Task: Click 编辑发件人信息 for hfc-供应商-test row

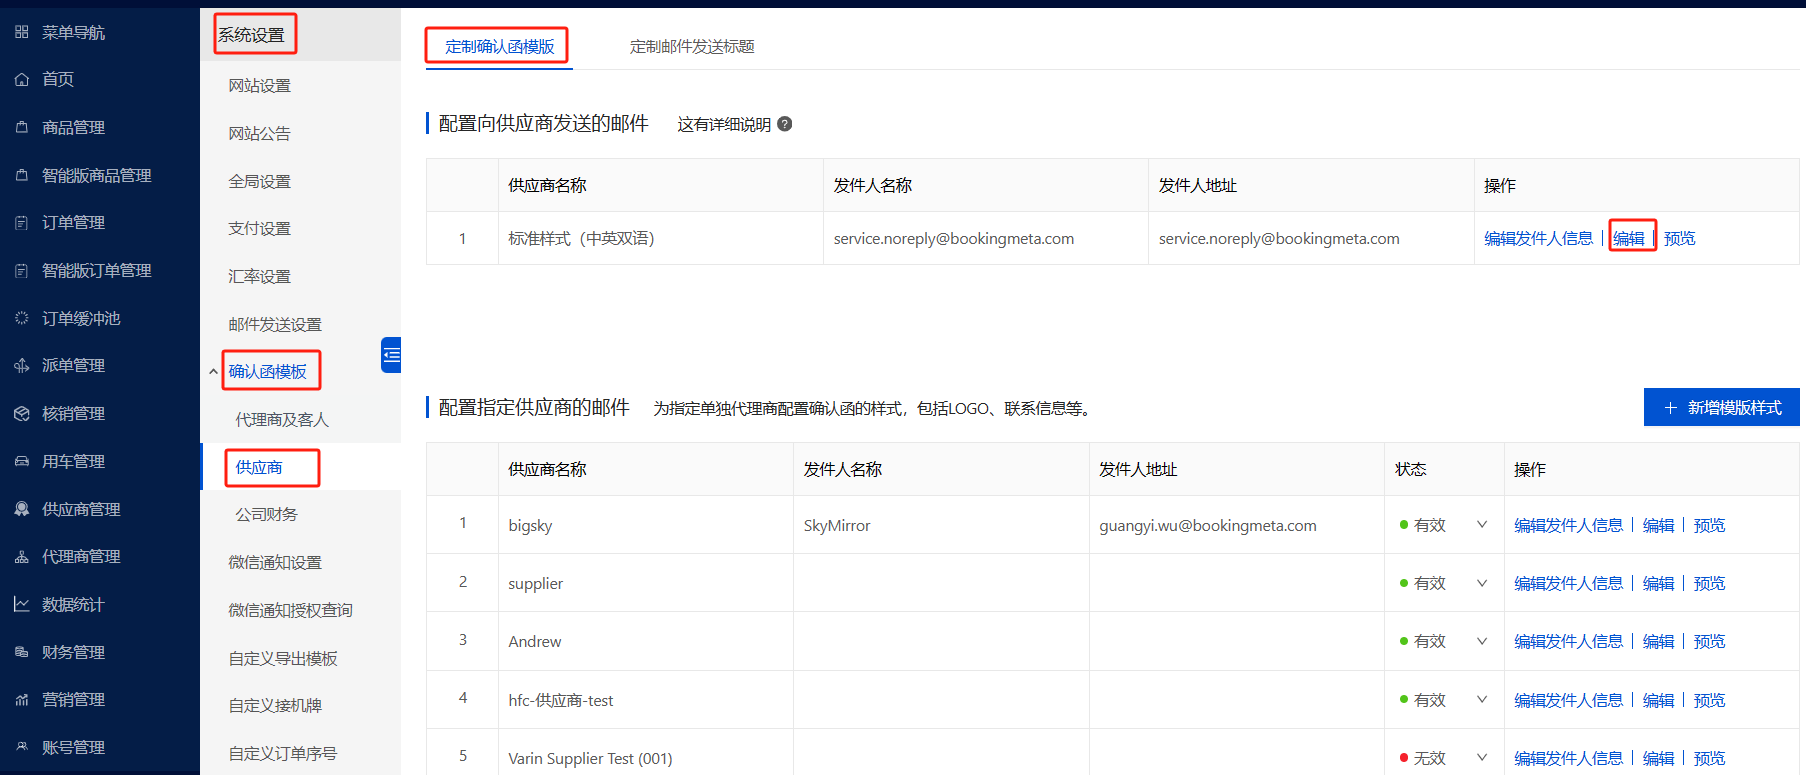Action: click(1568, 700)
